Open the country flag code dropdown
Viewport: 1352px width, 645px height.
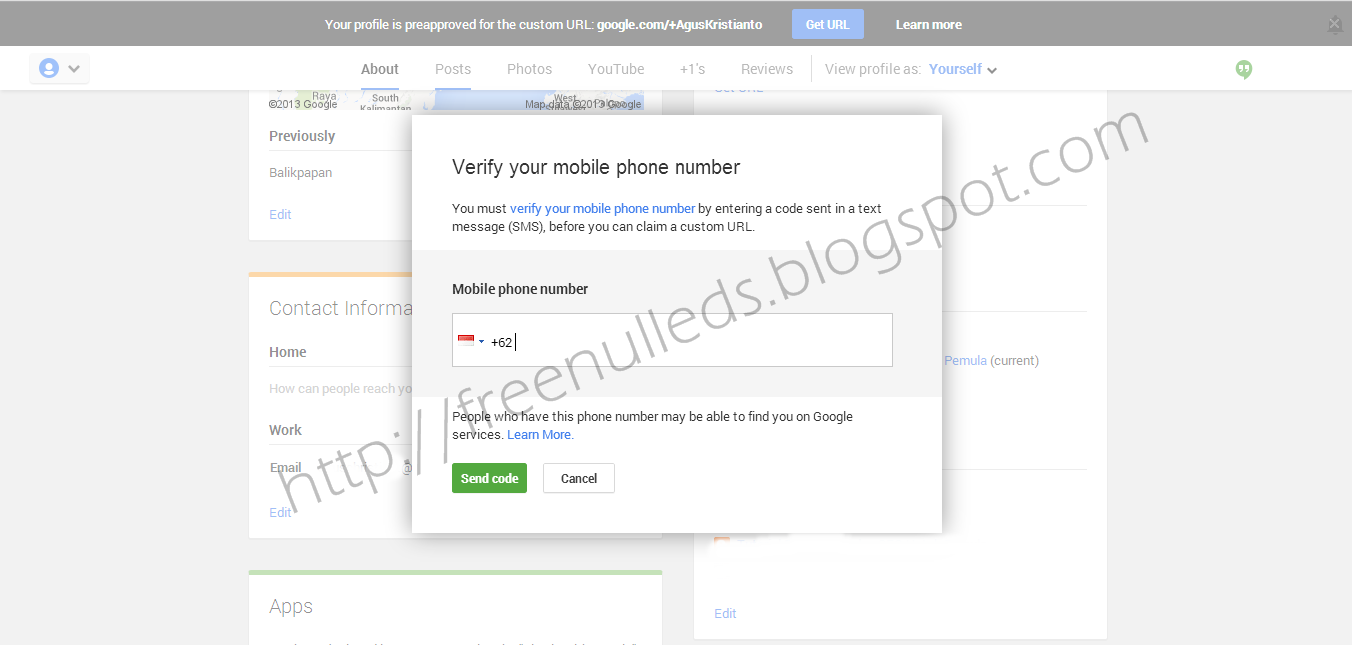[471, 341]
